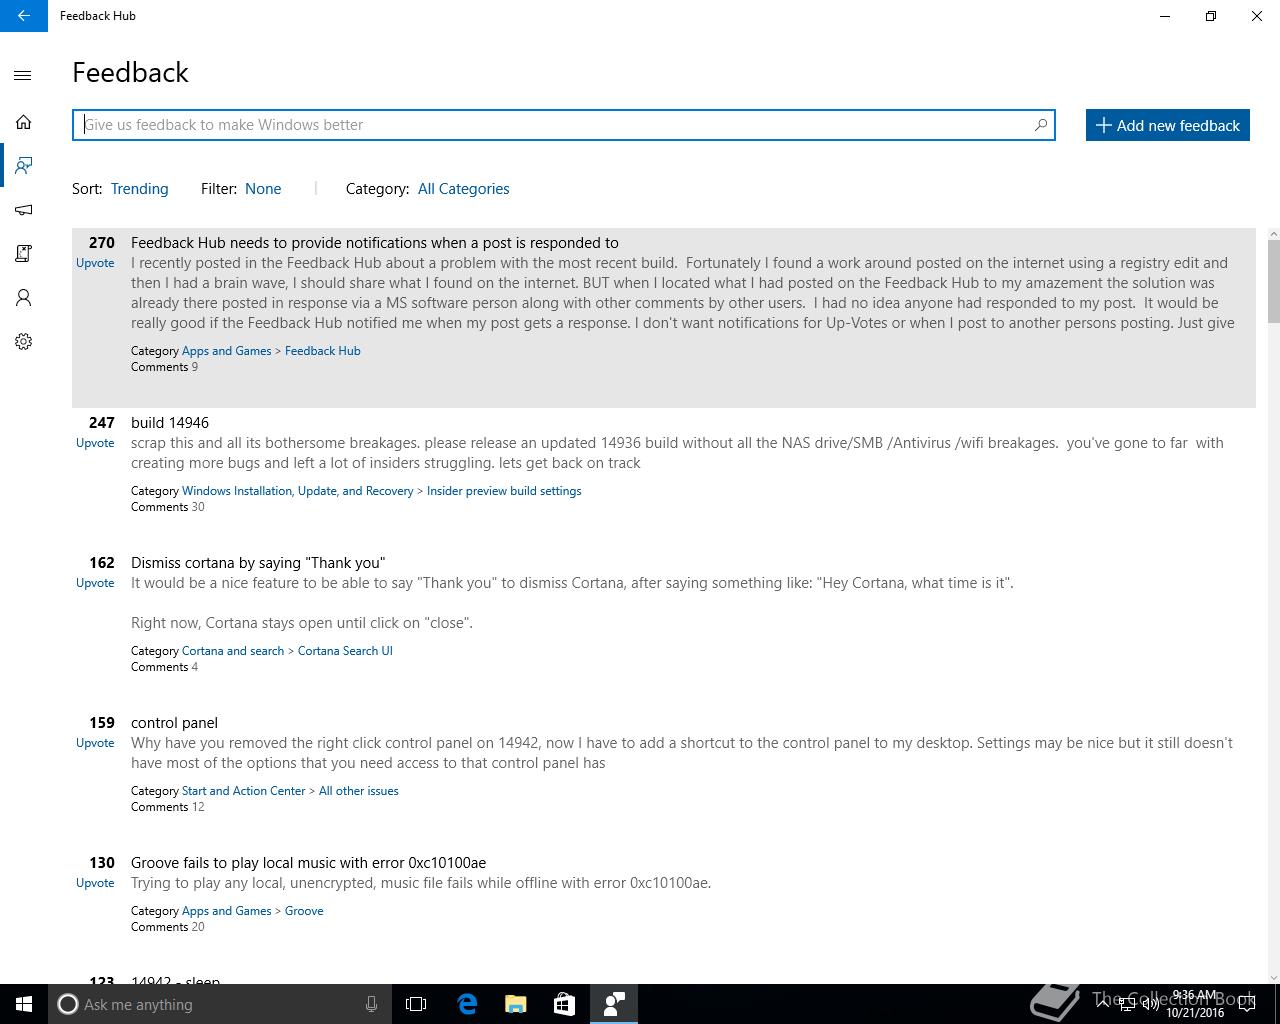Open Task View from the taskbar
The width and height of the screenshot is (1280, 1024).
click(416, 1004)
